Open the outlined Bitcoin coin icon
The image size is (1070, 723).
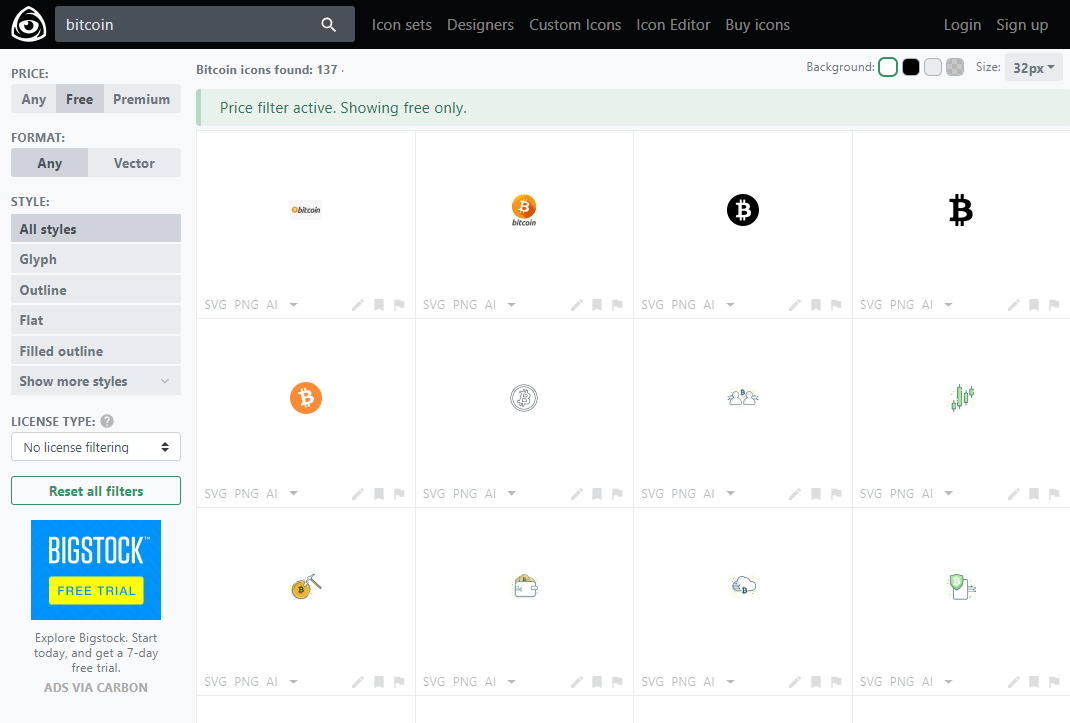[524, 398]
